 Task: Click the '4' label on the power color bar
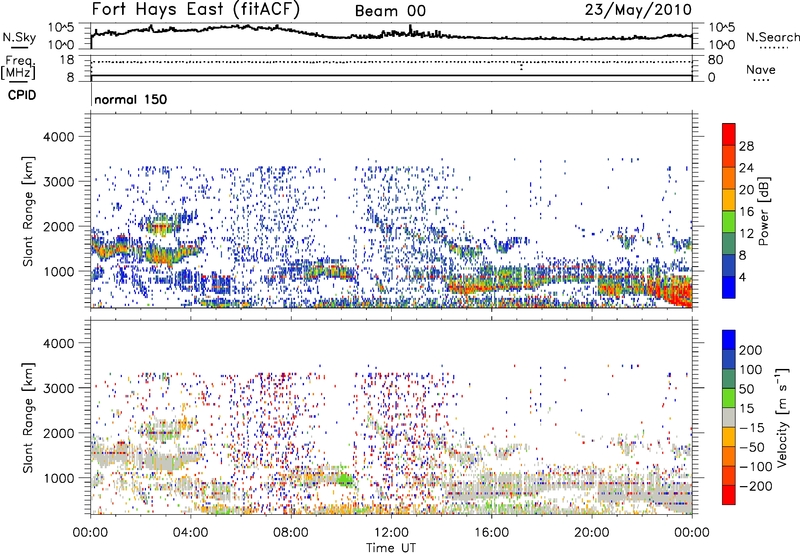(x=742, y=277)
